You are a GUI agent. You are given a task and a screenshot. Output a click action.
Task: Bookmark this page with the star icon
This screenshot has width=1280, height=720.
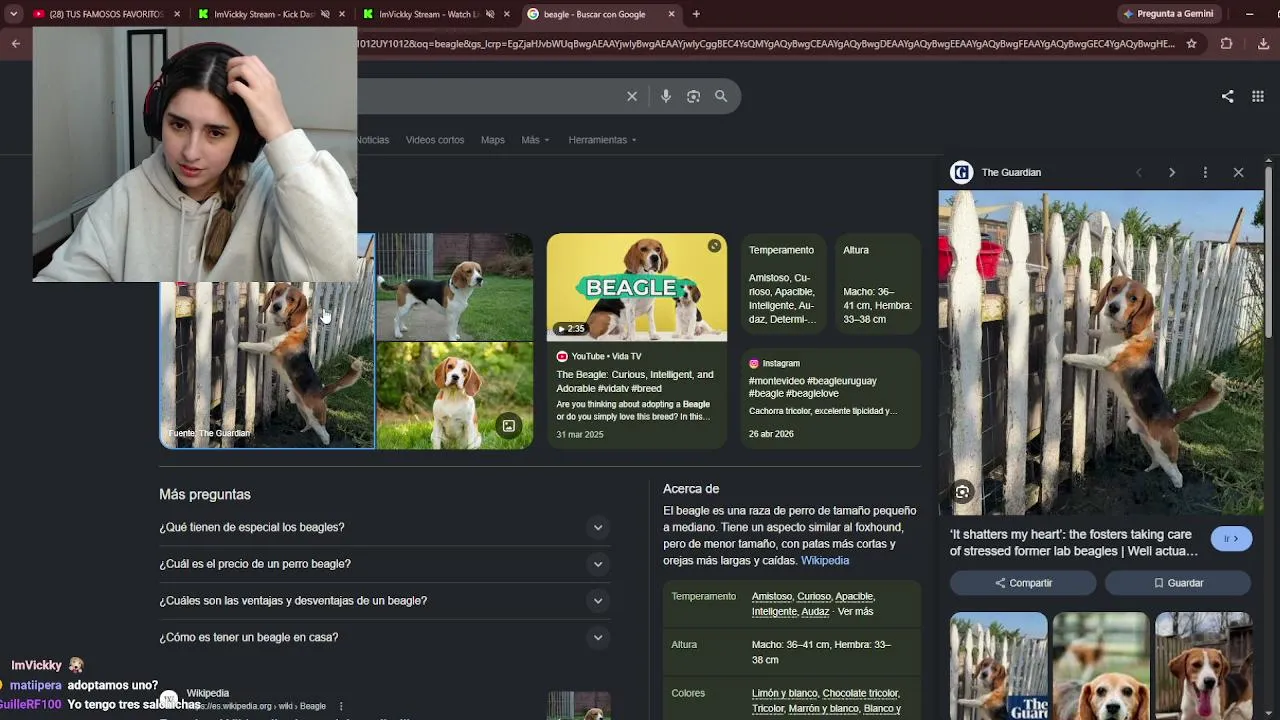tap(1191, 44)
